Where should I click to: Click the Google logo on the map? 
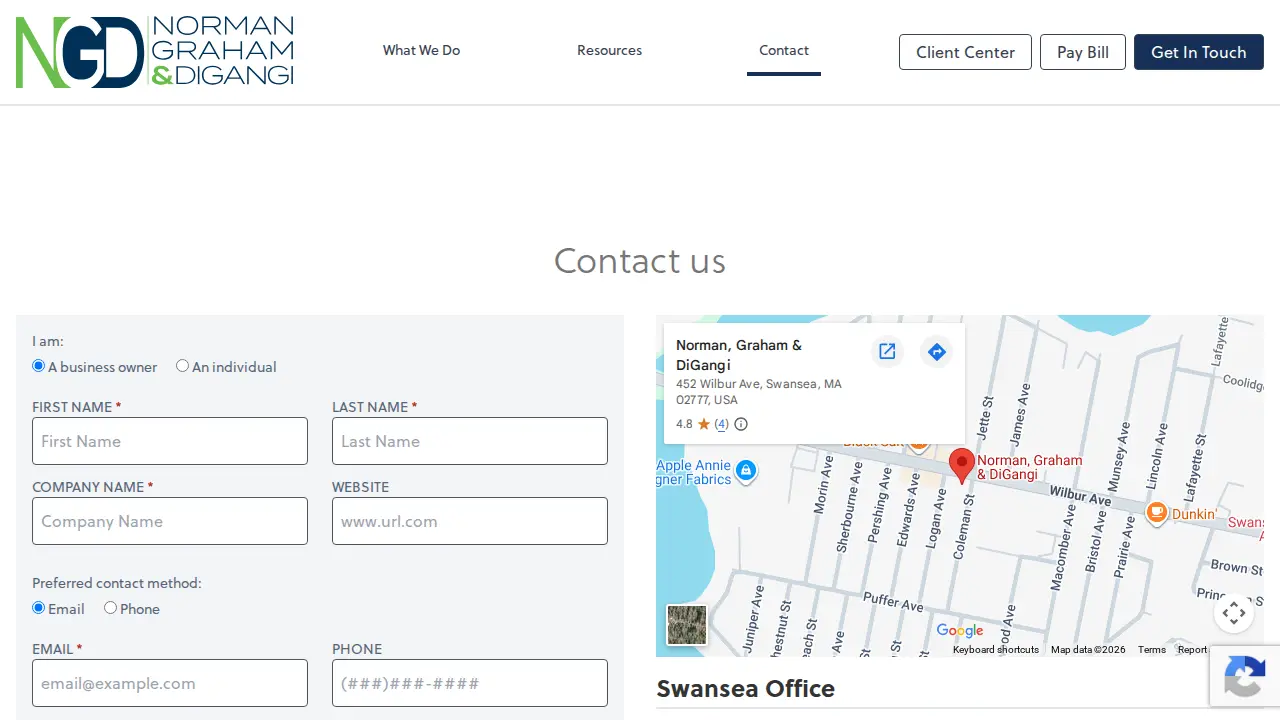click(960, 630)
